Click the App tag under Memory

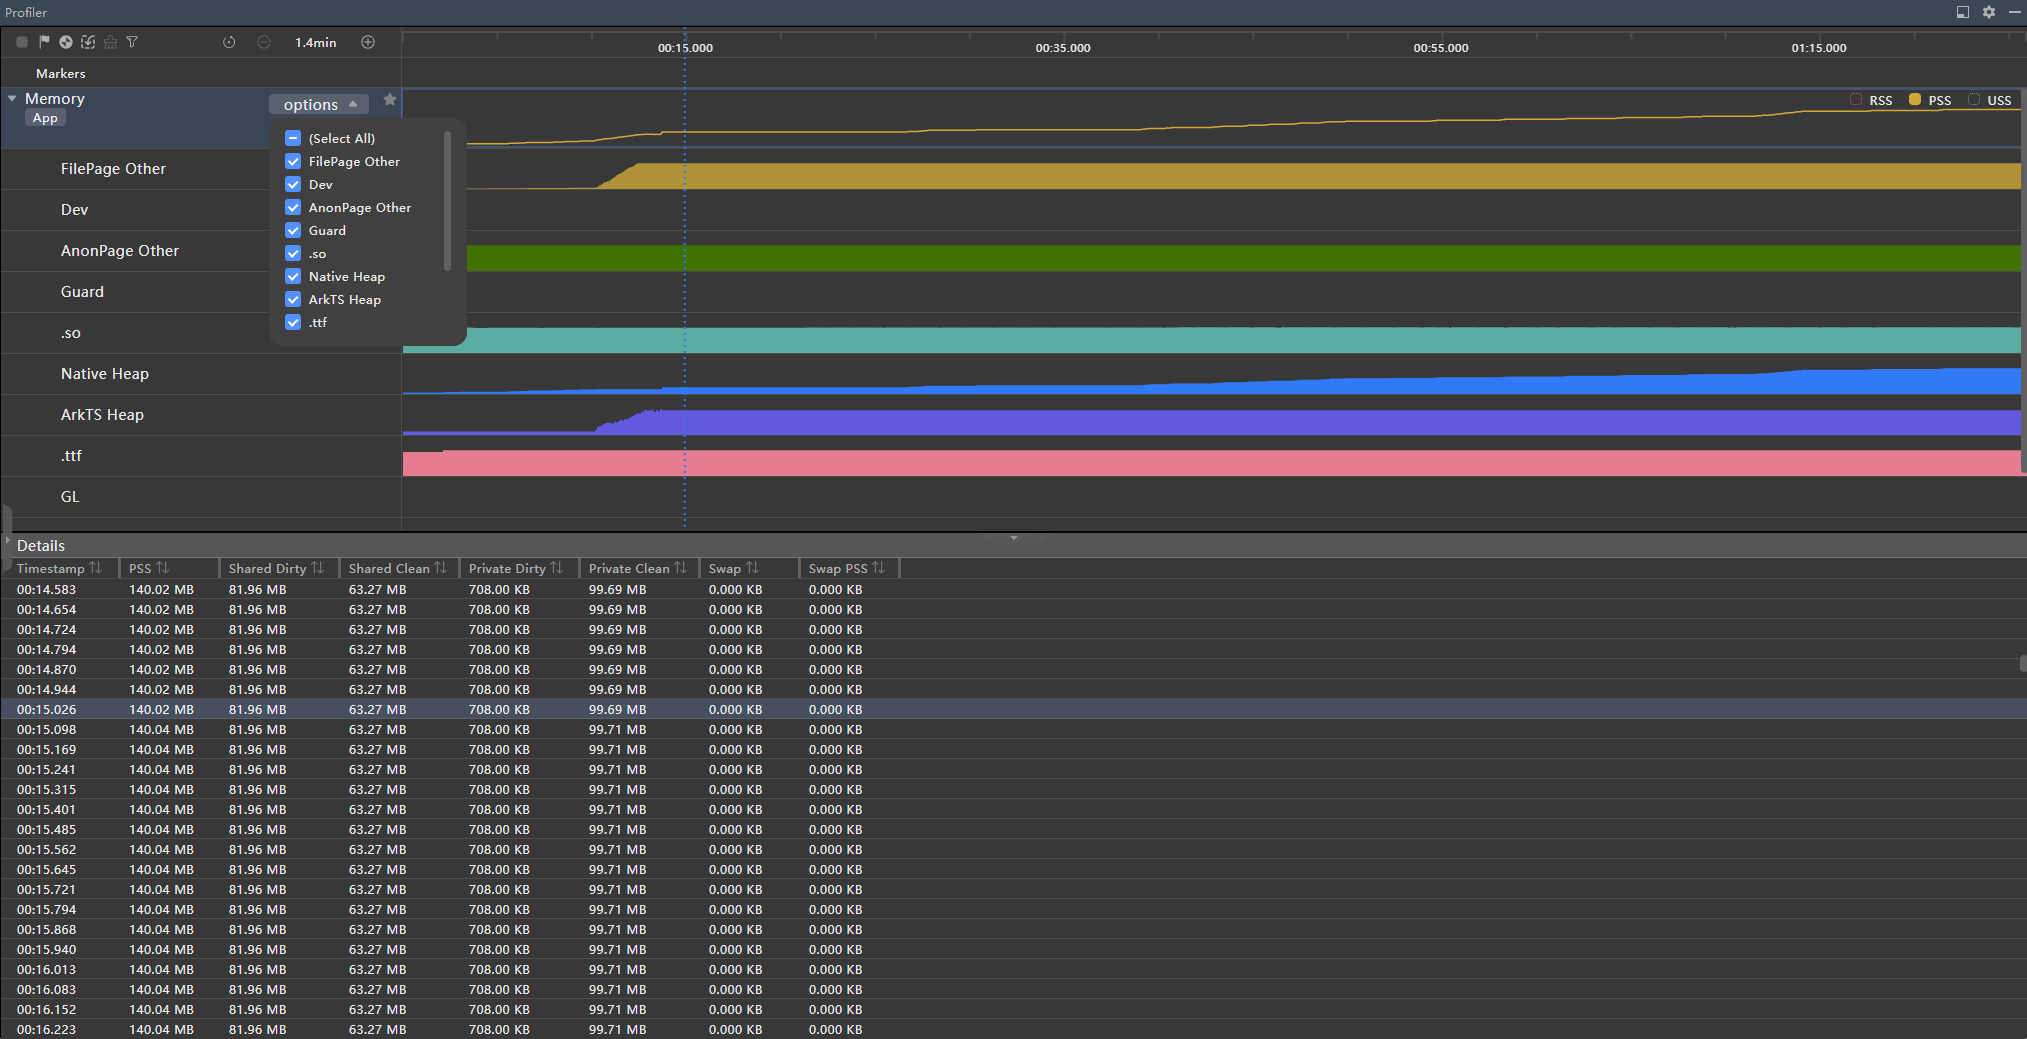coord(45,118)
